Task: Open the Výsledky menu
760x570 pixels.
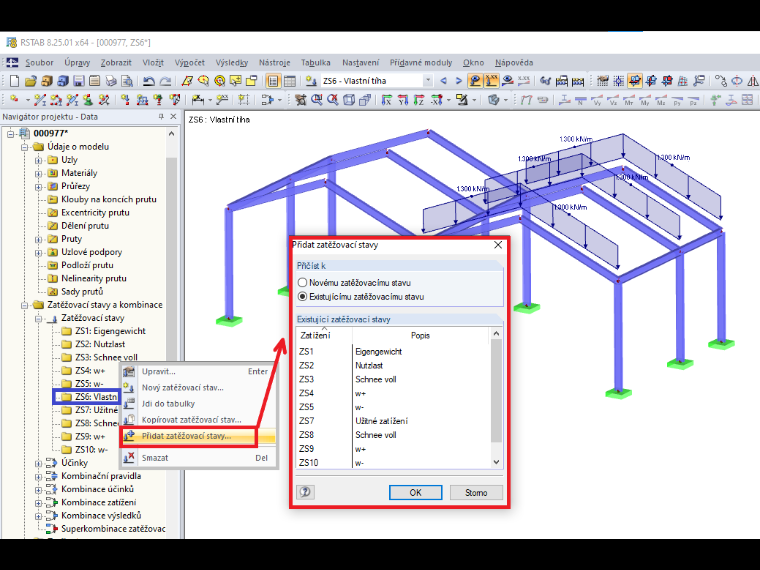Action: [232, 63]
